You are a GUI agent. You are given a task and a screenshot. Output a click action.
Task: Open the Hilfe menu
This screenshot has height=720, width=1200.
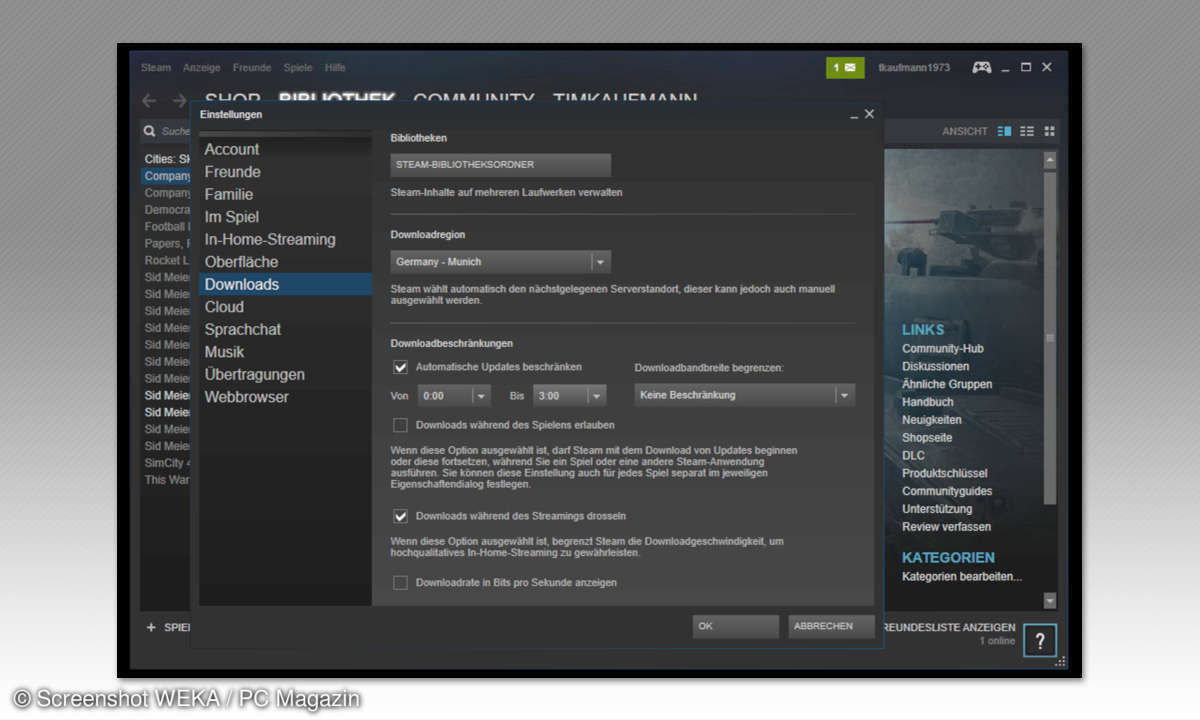pyautogui.click(x=335, y=68)
